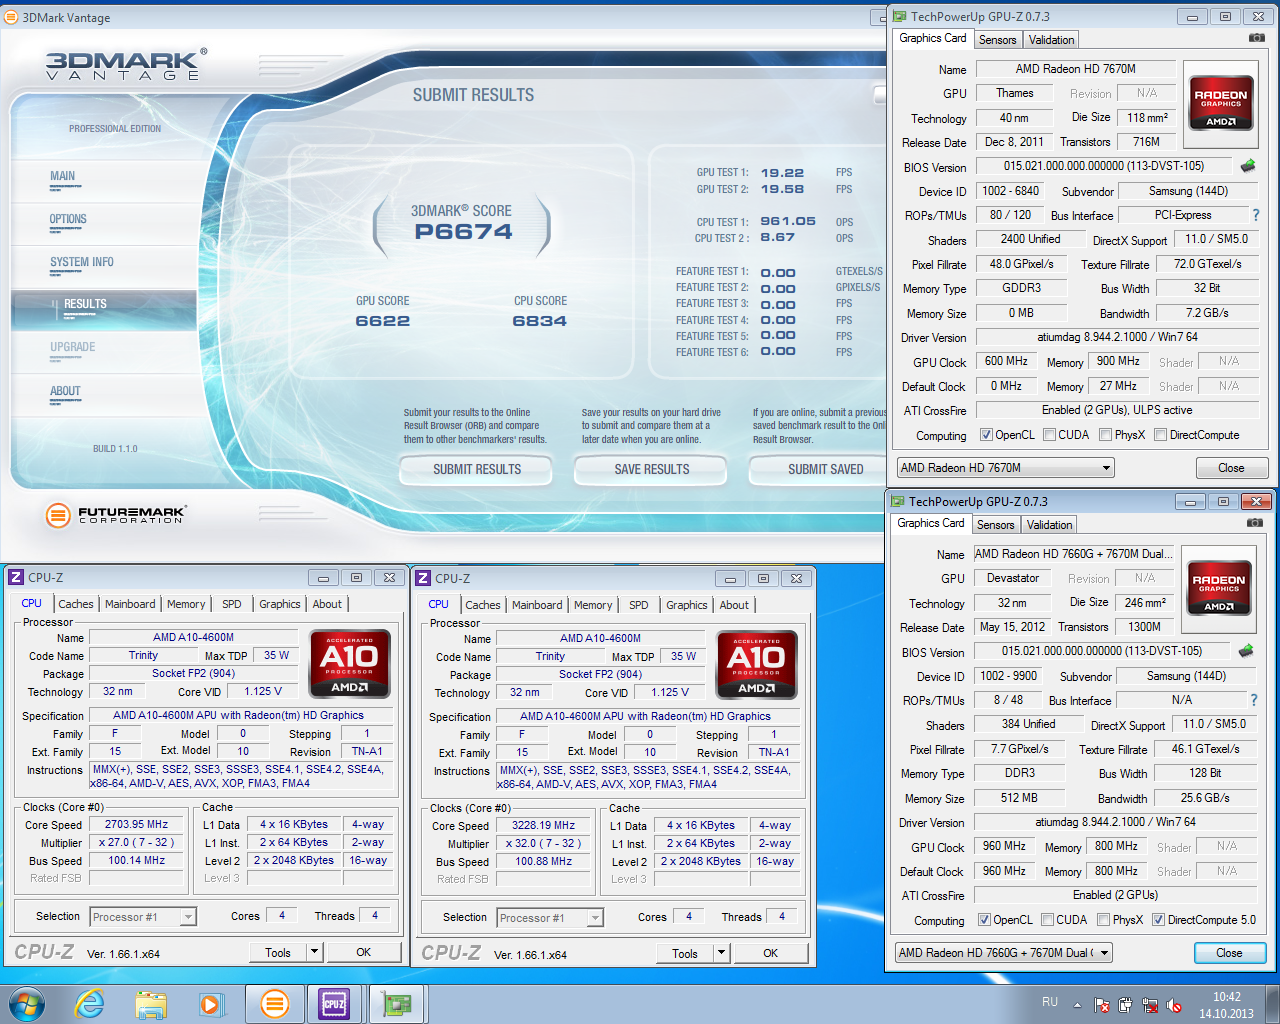Viewport: 1280px width, 1024px height.
Task: Click the camera screenshot icon in upper GPU-Z window
Action: click(x=1256, y=38)
